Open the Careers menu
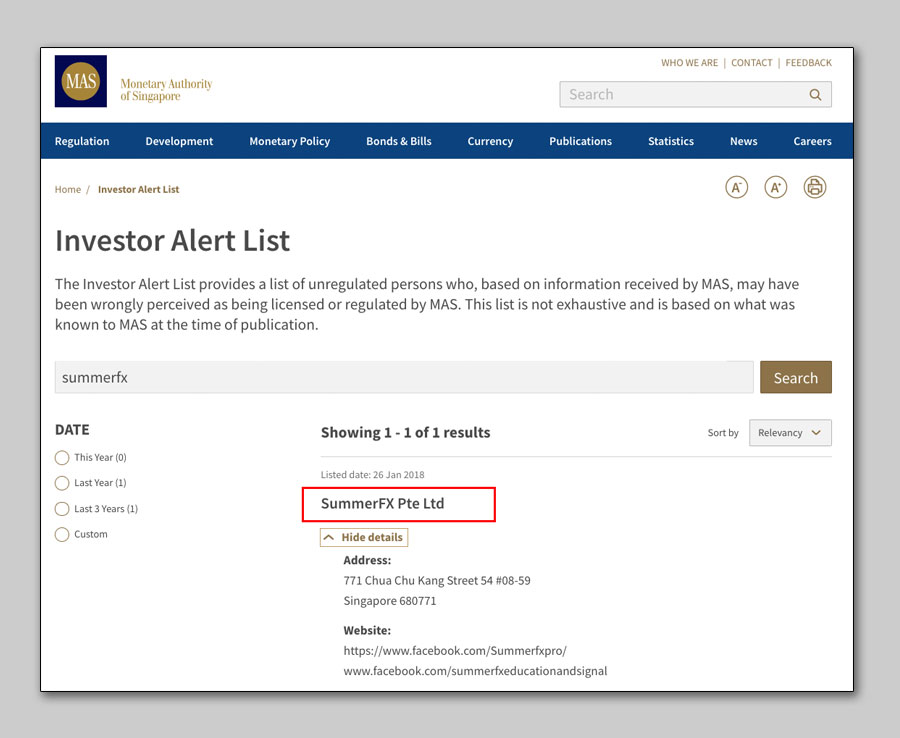The height and width of the screenshot is (738, 900). coord(812,141)
